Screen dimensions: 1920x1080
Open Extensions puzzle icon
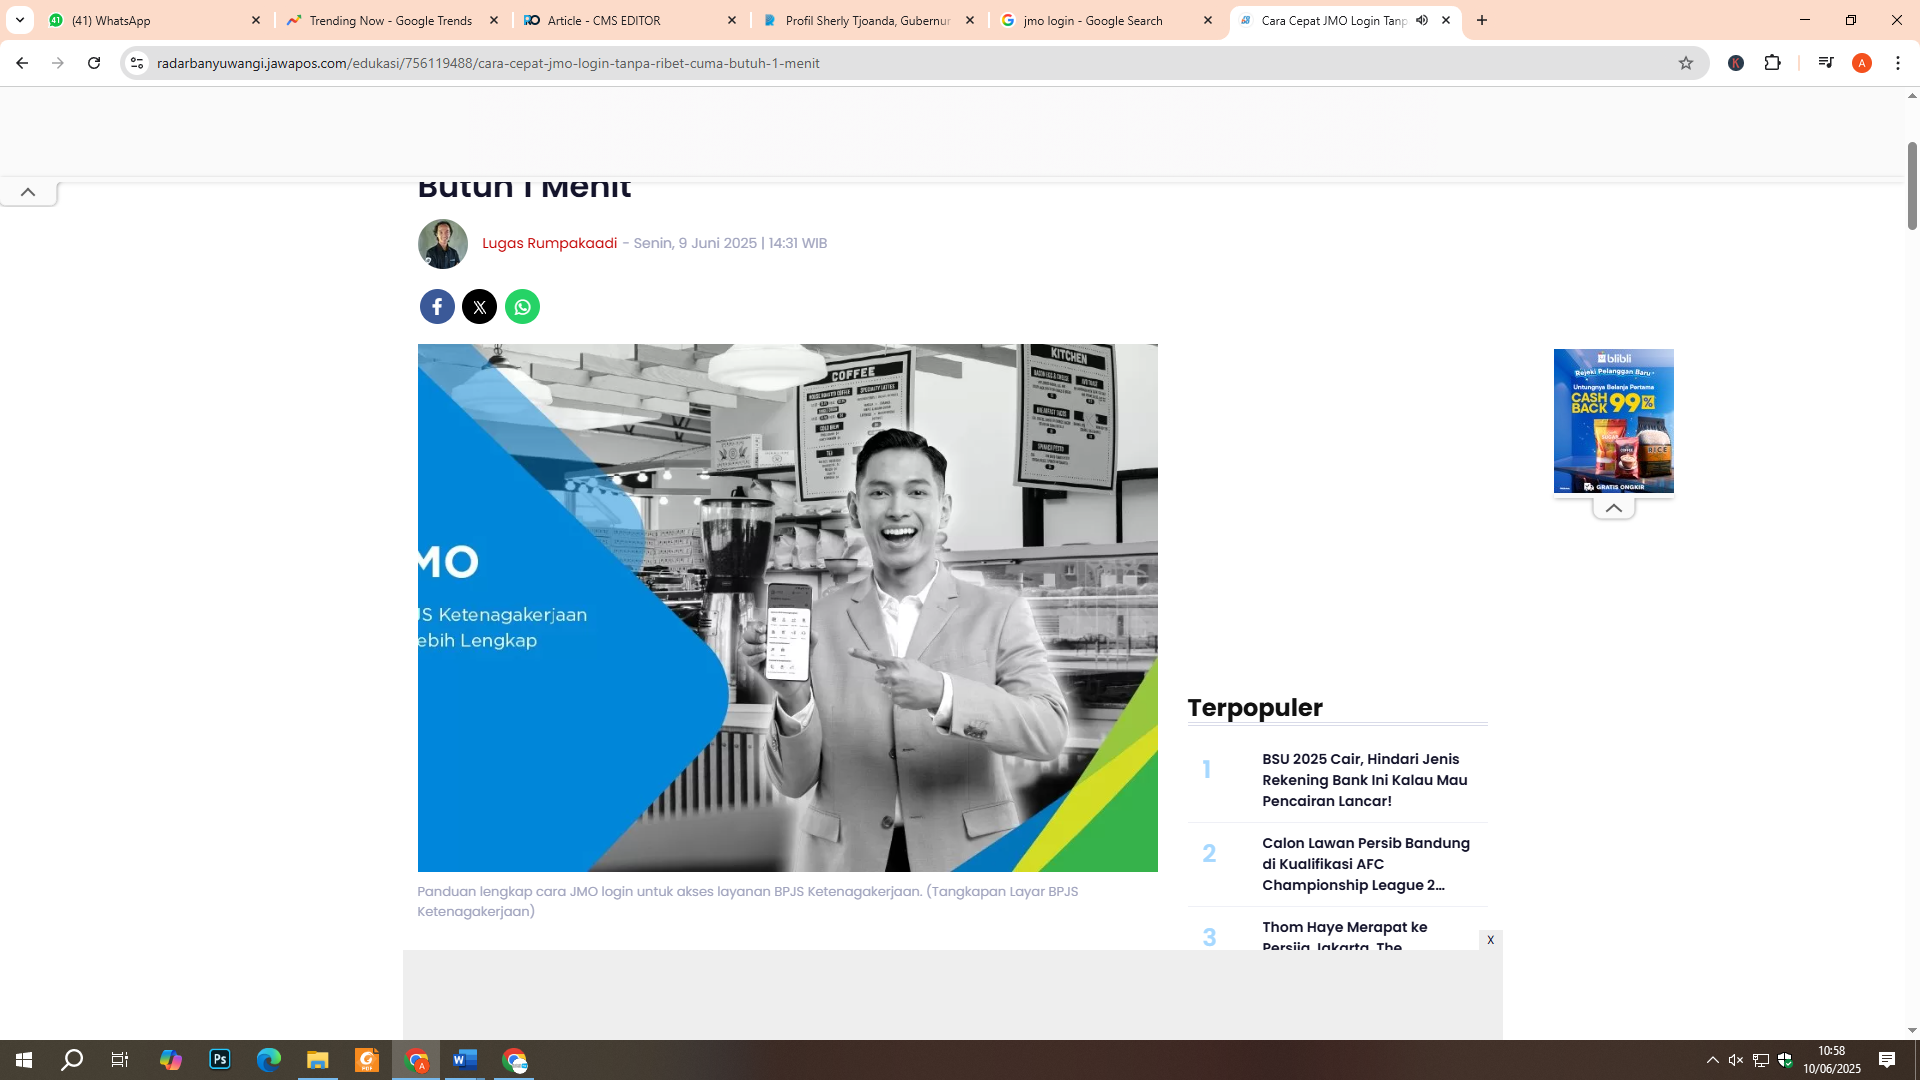1773,63
